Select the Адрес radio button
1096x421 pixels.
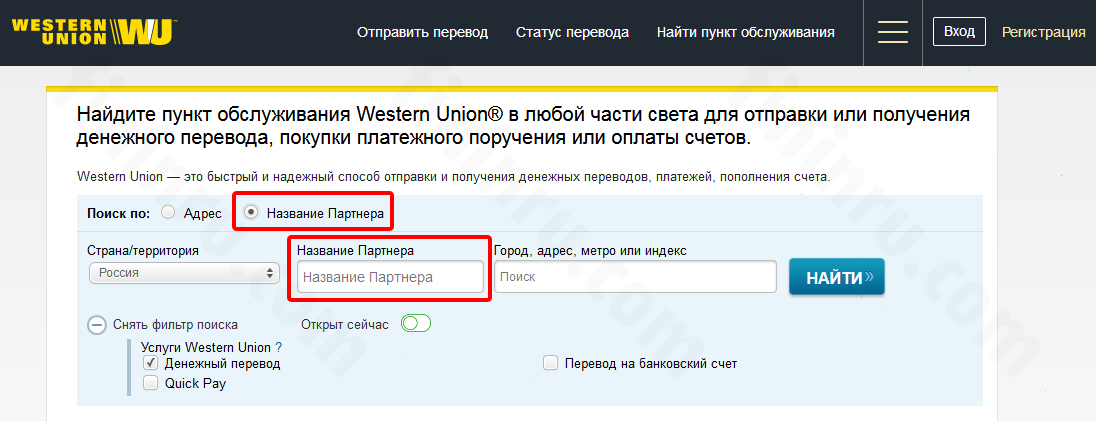coord(168,213)
